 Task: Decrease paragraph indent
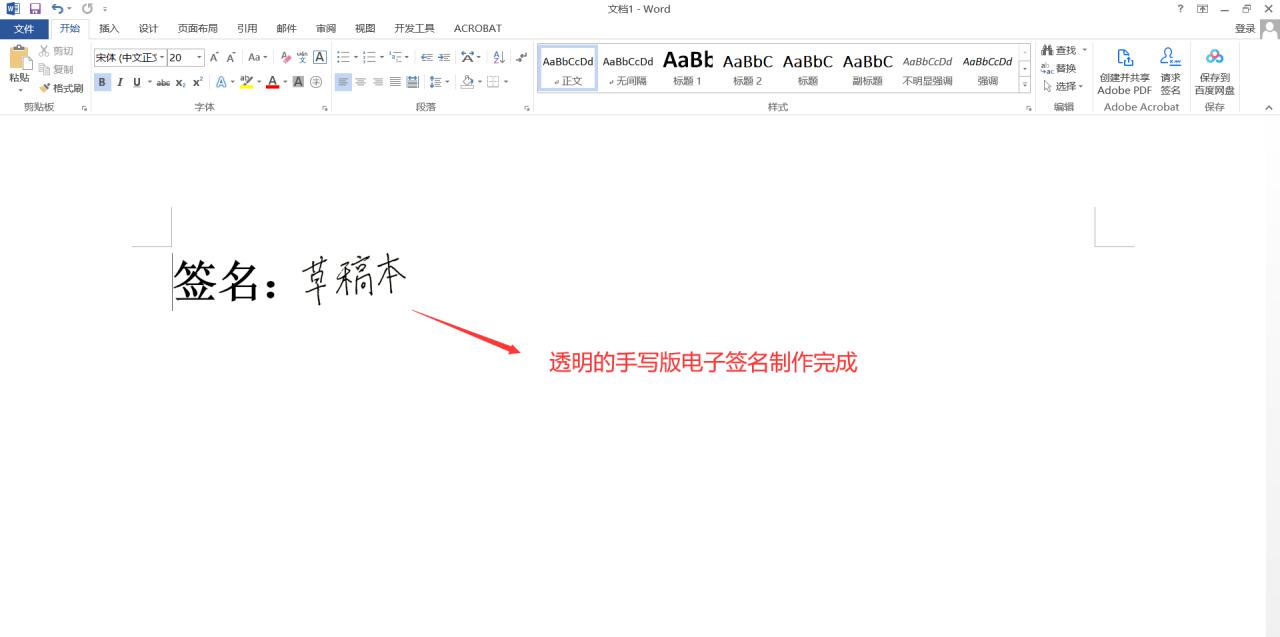[427, 57]
